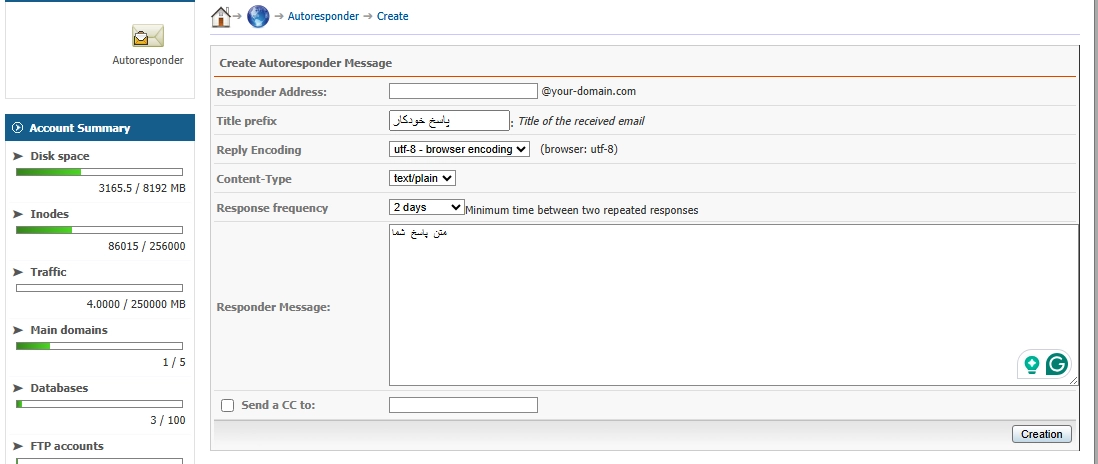Click the @your-domain.com text
This screenshot has height=464, width=1098.
coord(589,91)
